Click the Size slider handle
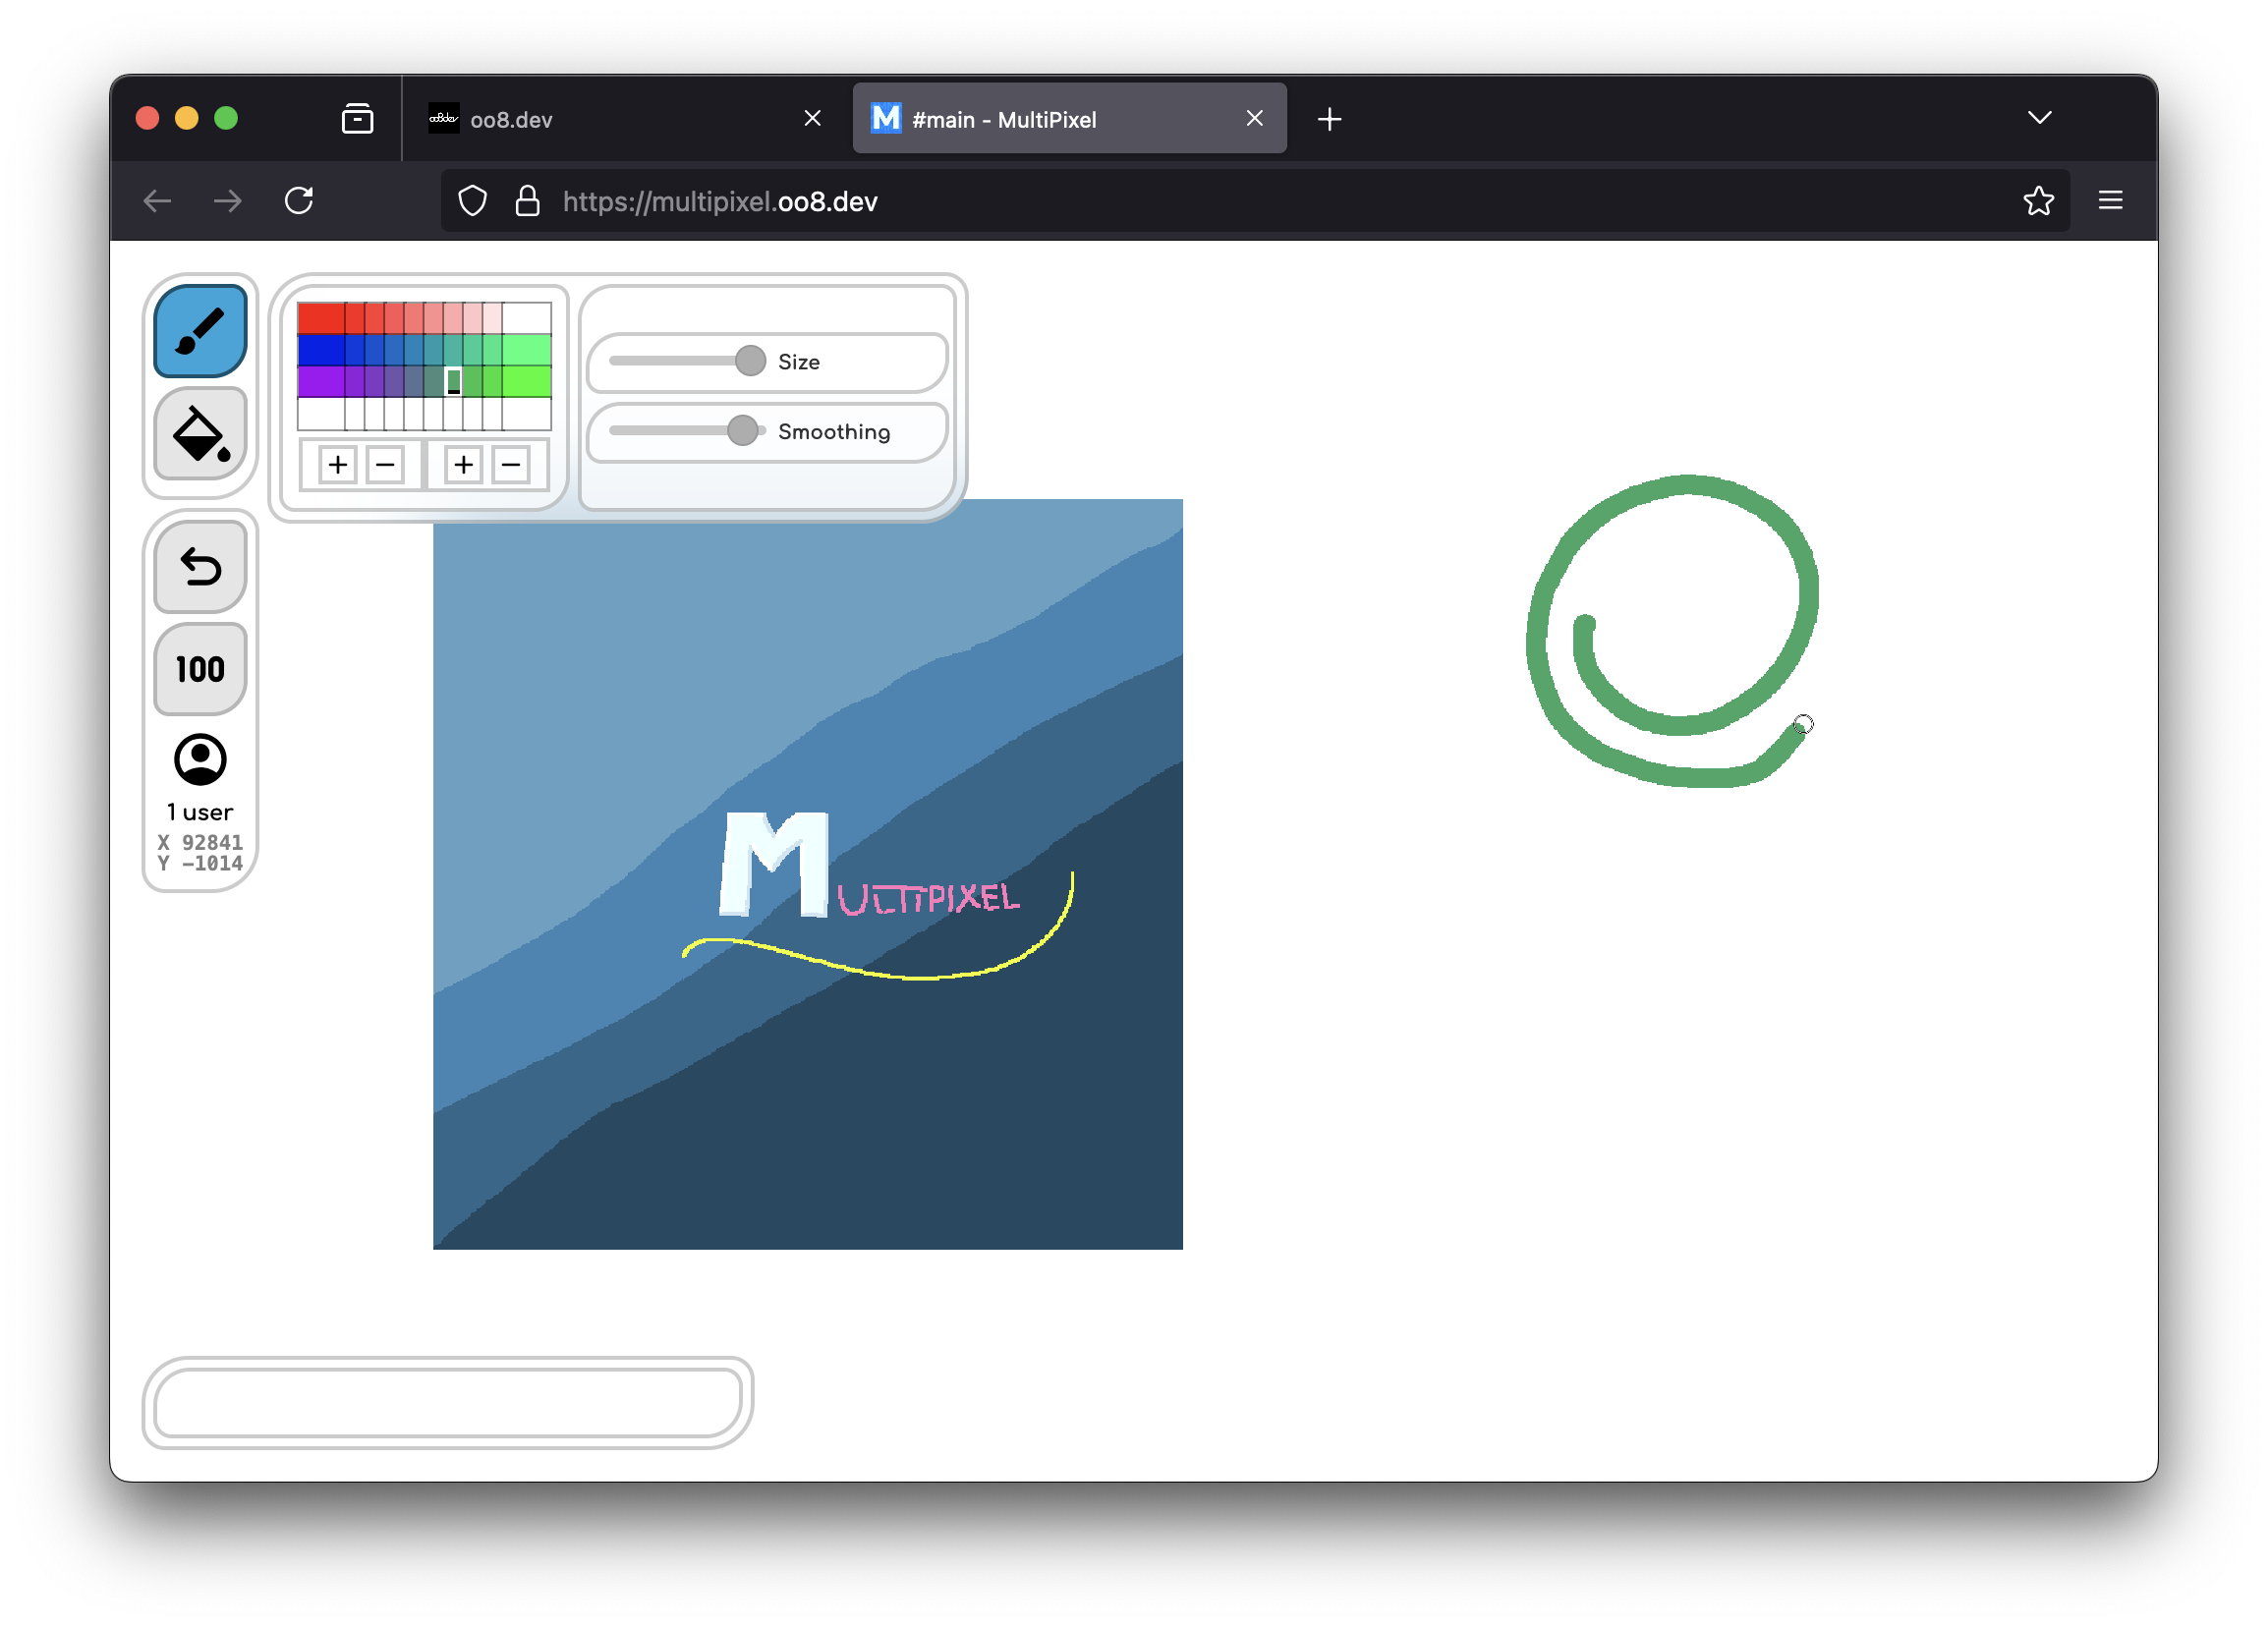Screen dimensions: 2268x1627 click(x=750, y=361)
